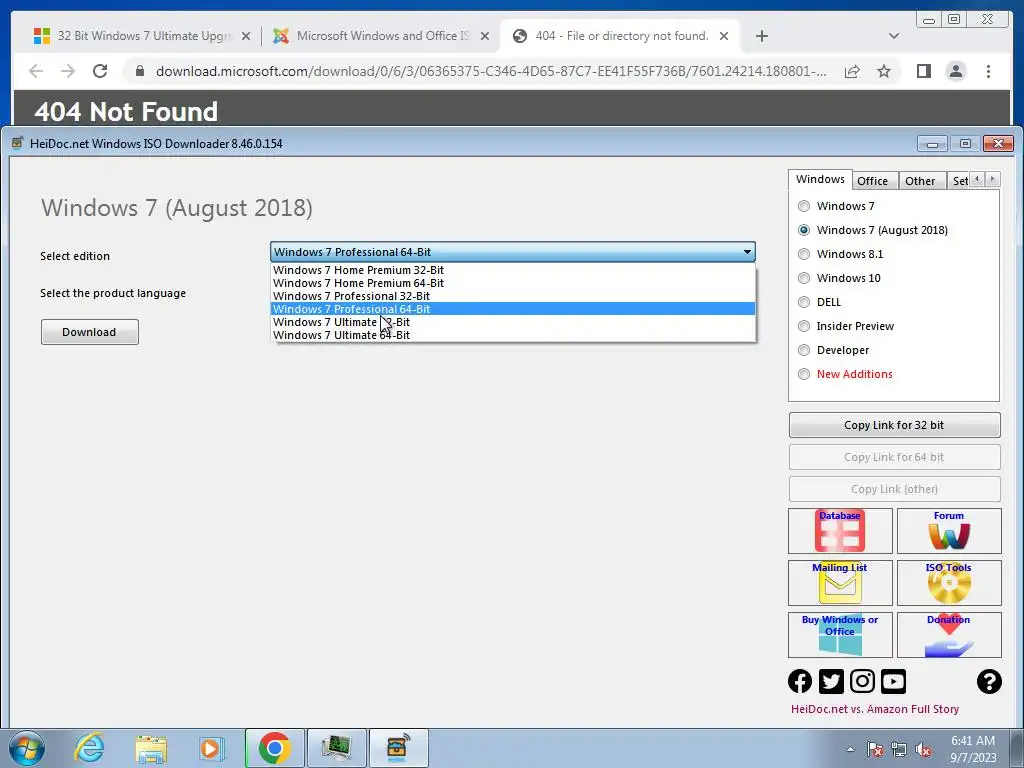Open Windows Explorer from taskbar
The height and width of the screenshot is (768, 1024).
(151, 748)
